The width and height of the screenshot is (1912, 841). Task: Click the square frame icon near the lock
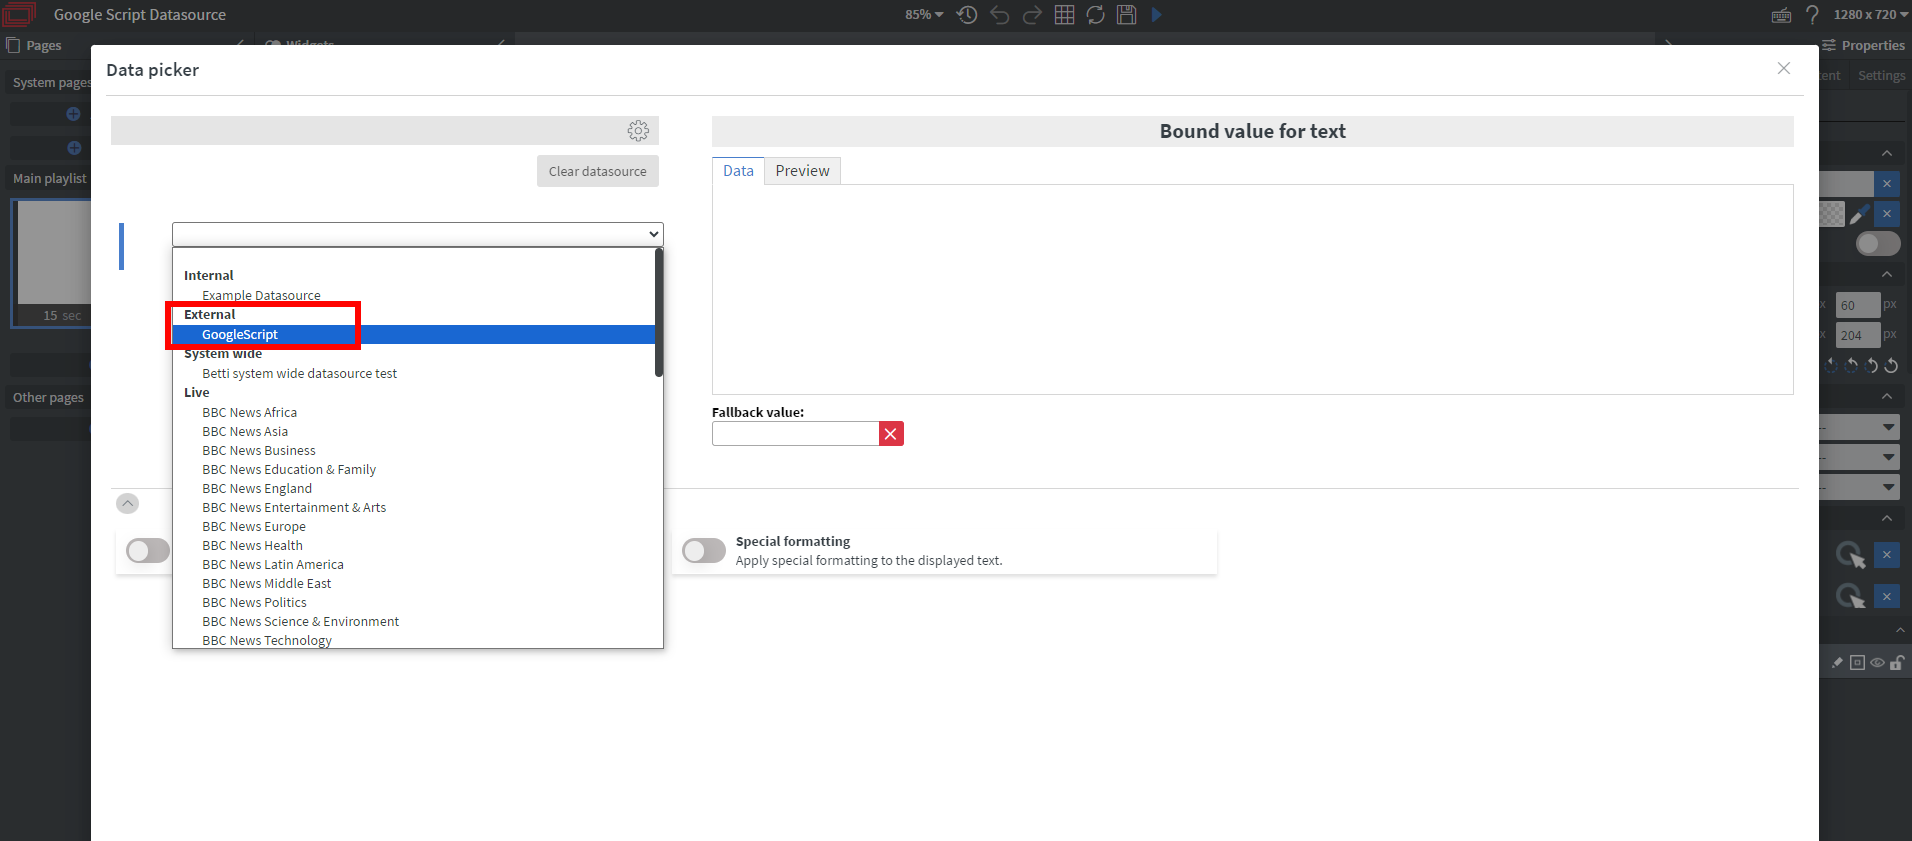pos(1857,663)
